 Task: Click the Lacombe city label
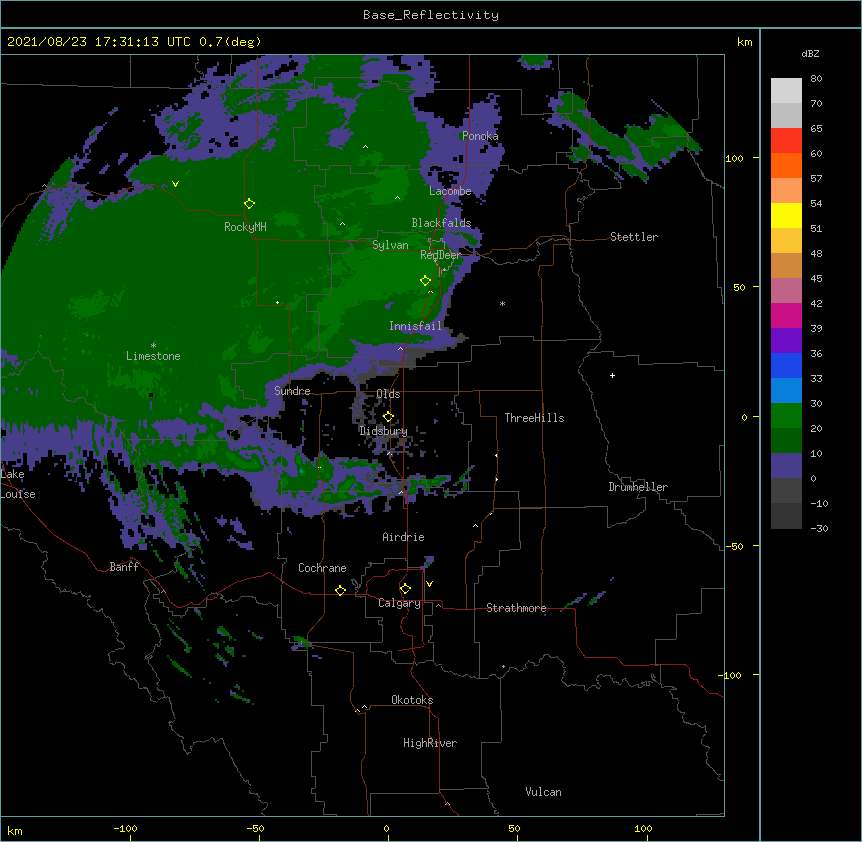click(x=450, y=191)
